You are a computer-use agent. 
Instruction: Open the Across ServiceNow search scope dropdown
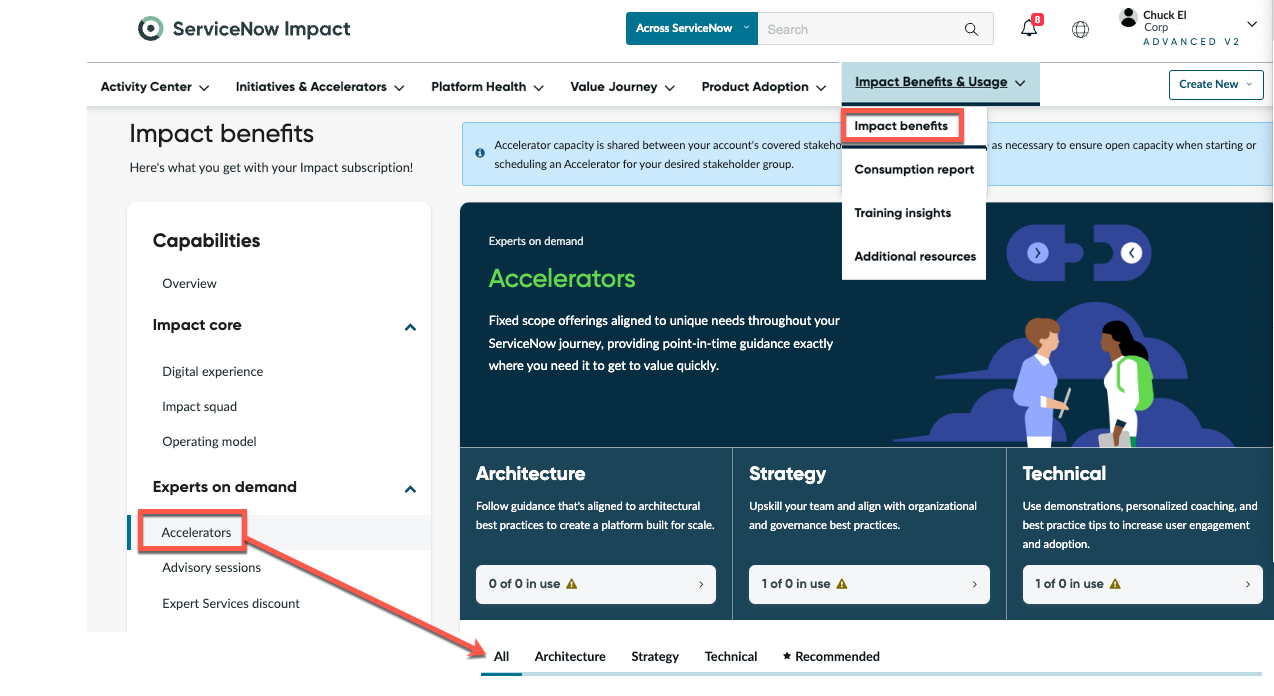pos(691,29)
